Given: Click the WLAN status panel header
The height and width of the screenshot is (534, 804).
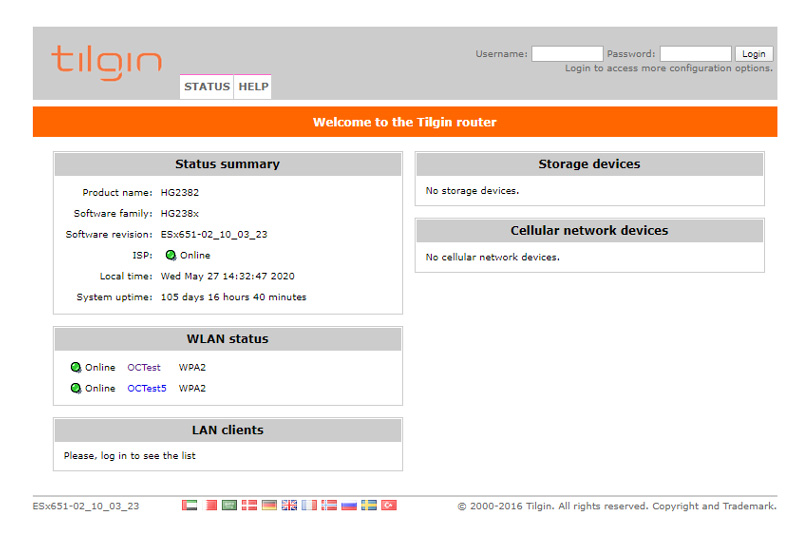Looking at the screenshot, I should 228,339.
